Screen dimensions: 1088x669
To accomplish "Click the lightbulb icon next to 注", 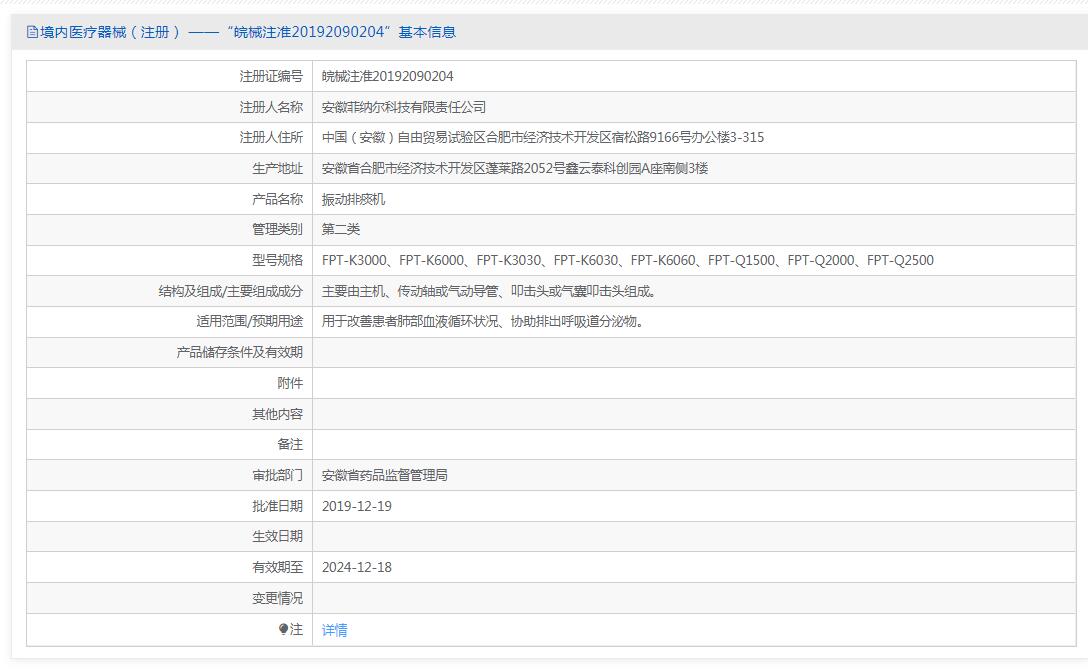I will [283, 629].
